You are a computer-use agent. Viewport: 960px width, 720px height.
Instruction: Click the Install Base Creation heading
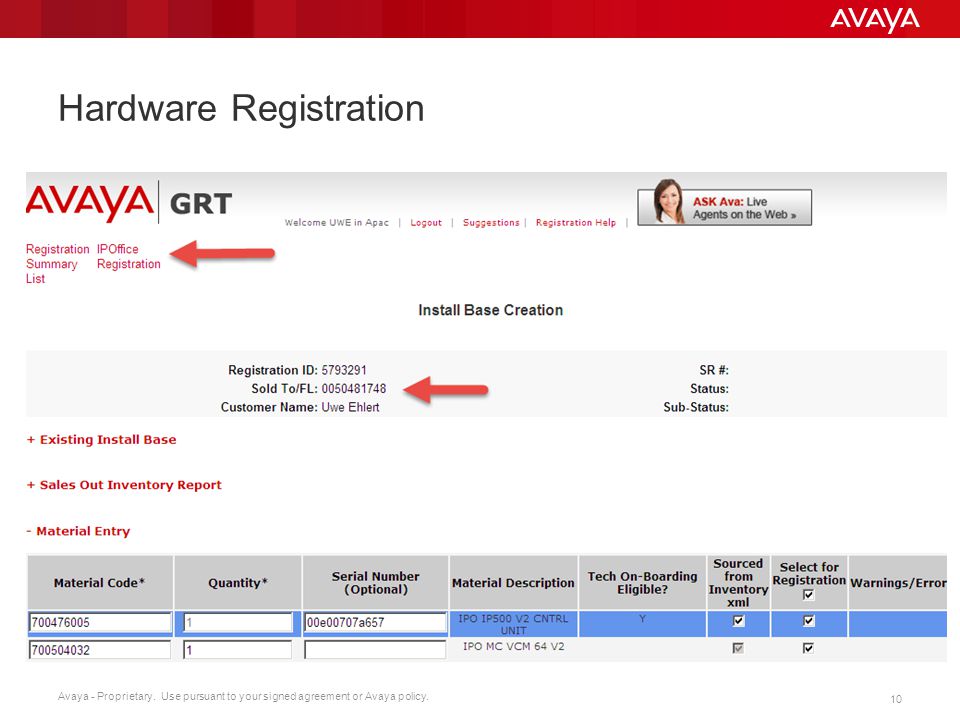(x=490, y=310)
